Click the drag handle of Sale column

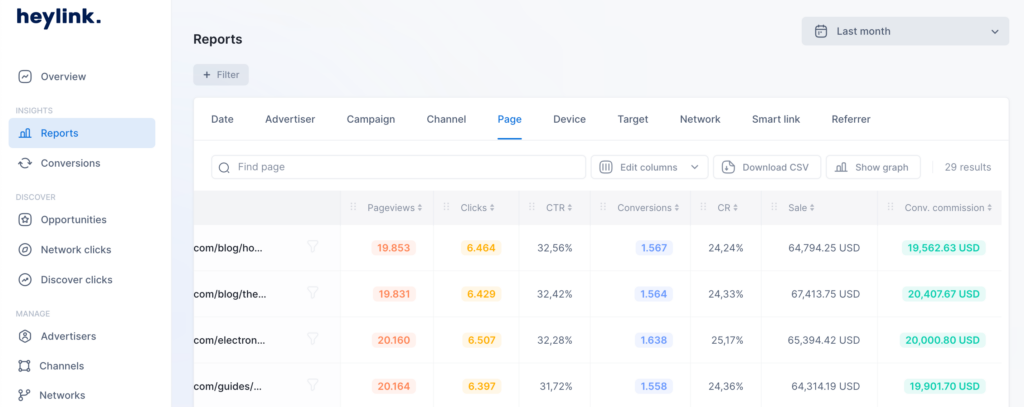click(x=774, y=206)
